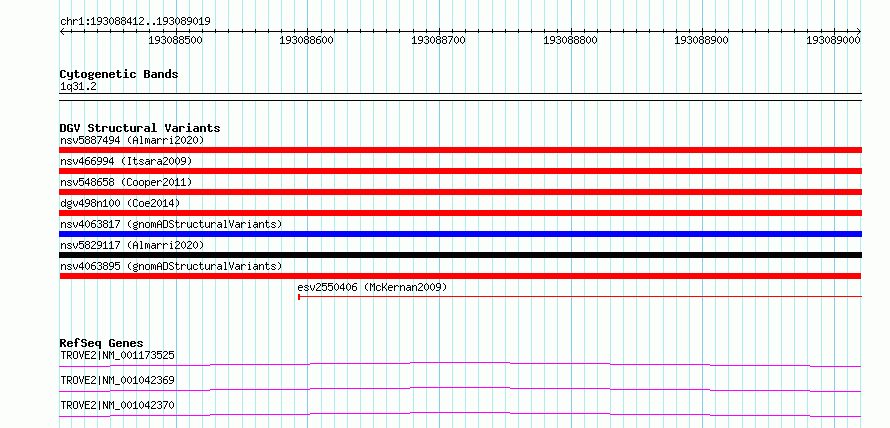This screenshot has height=428, width=890.
Task: Click the red bar under nsv5887494
Action: tap(460, 150)
